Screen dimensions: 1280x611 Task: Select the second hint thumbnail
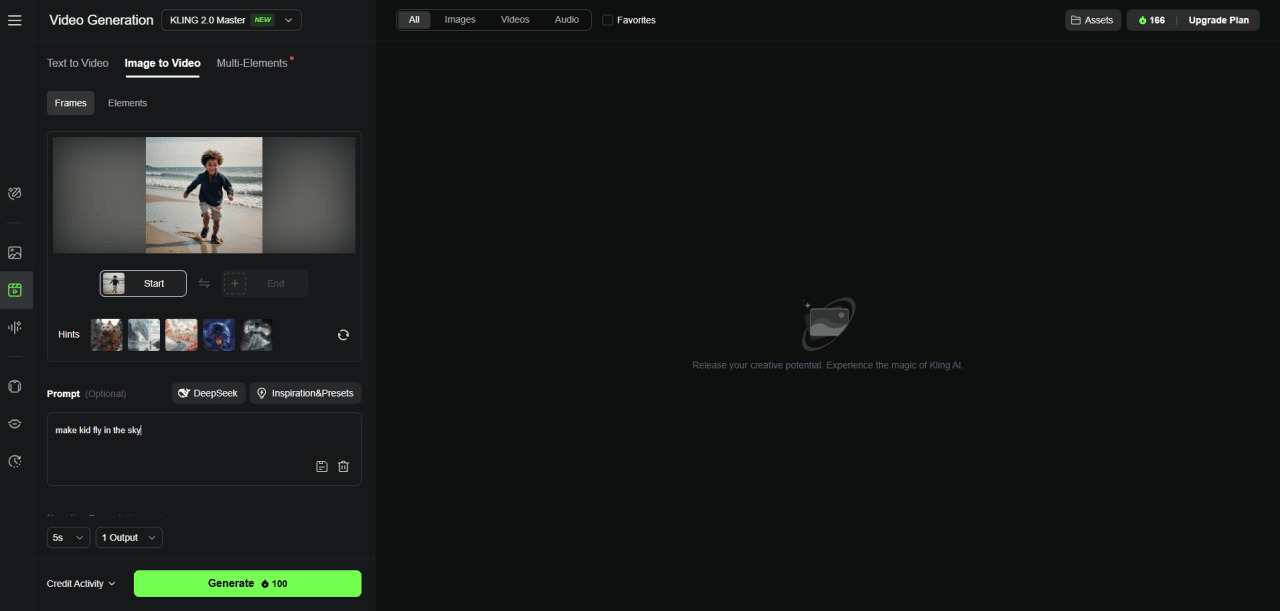click(x=144, y=335)
